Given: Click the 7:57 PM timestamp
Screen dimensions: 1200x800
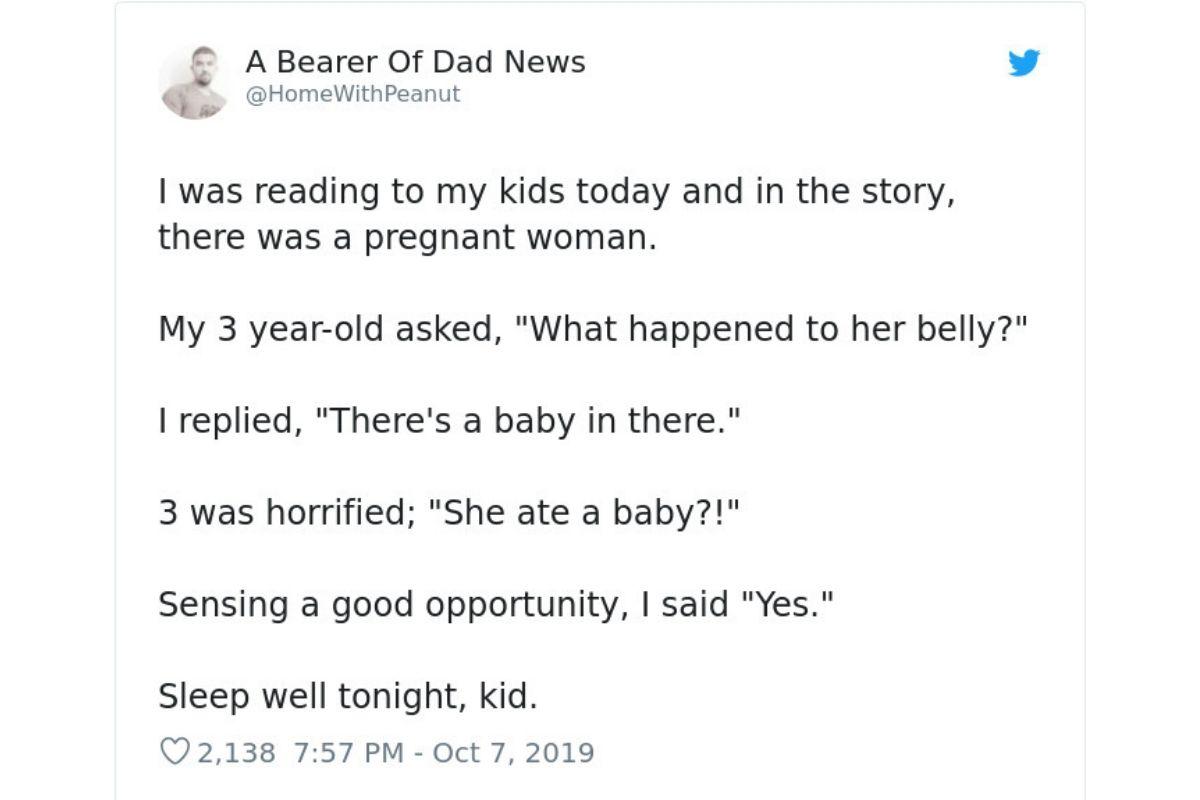Looking at the screenshot, I should pos(350,752).
